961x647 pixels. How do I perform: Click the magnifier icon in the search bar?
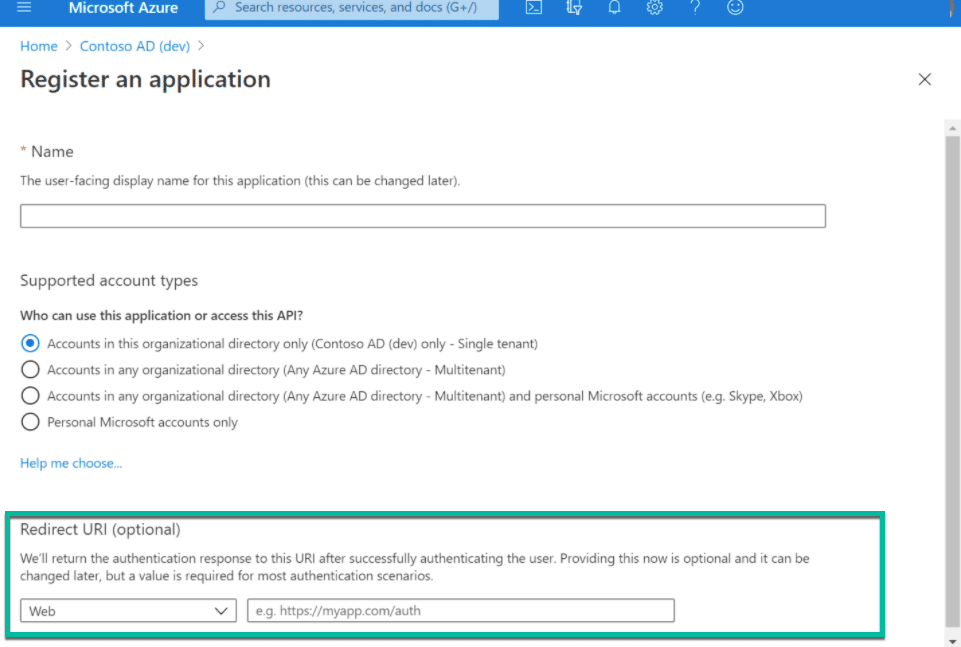pos(219,7)
